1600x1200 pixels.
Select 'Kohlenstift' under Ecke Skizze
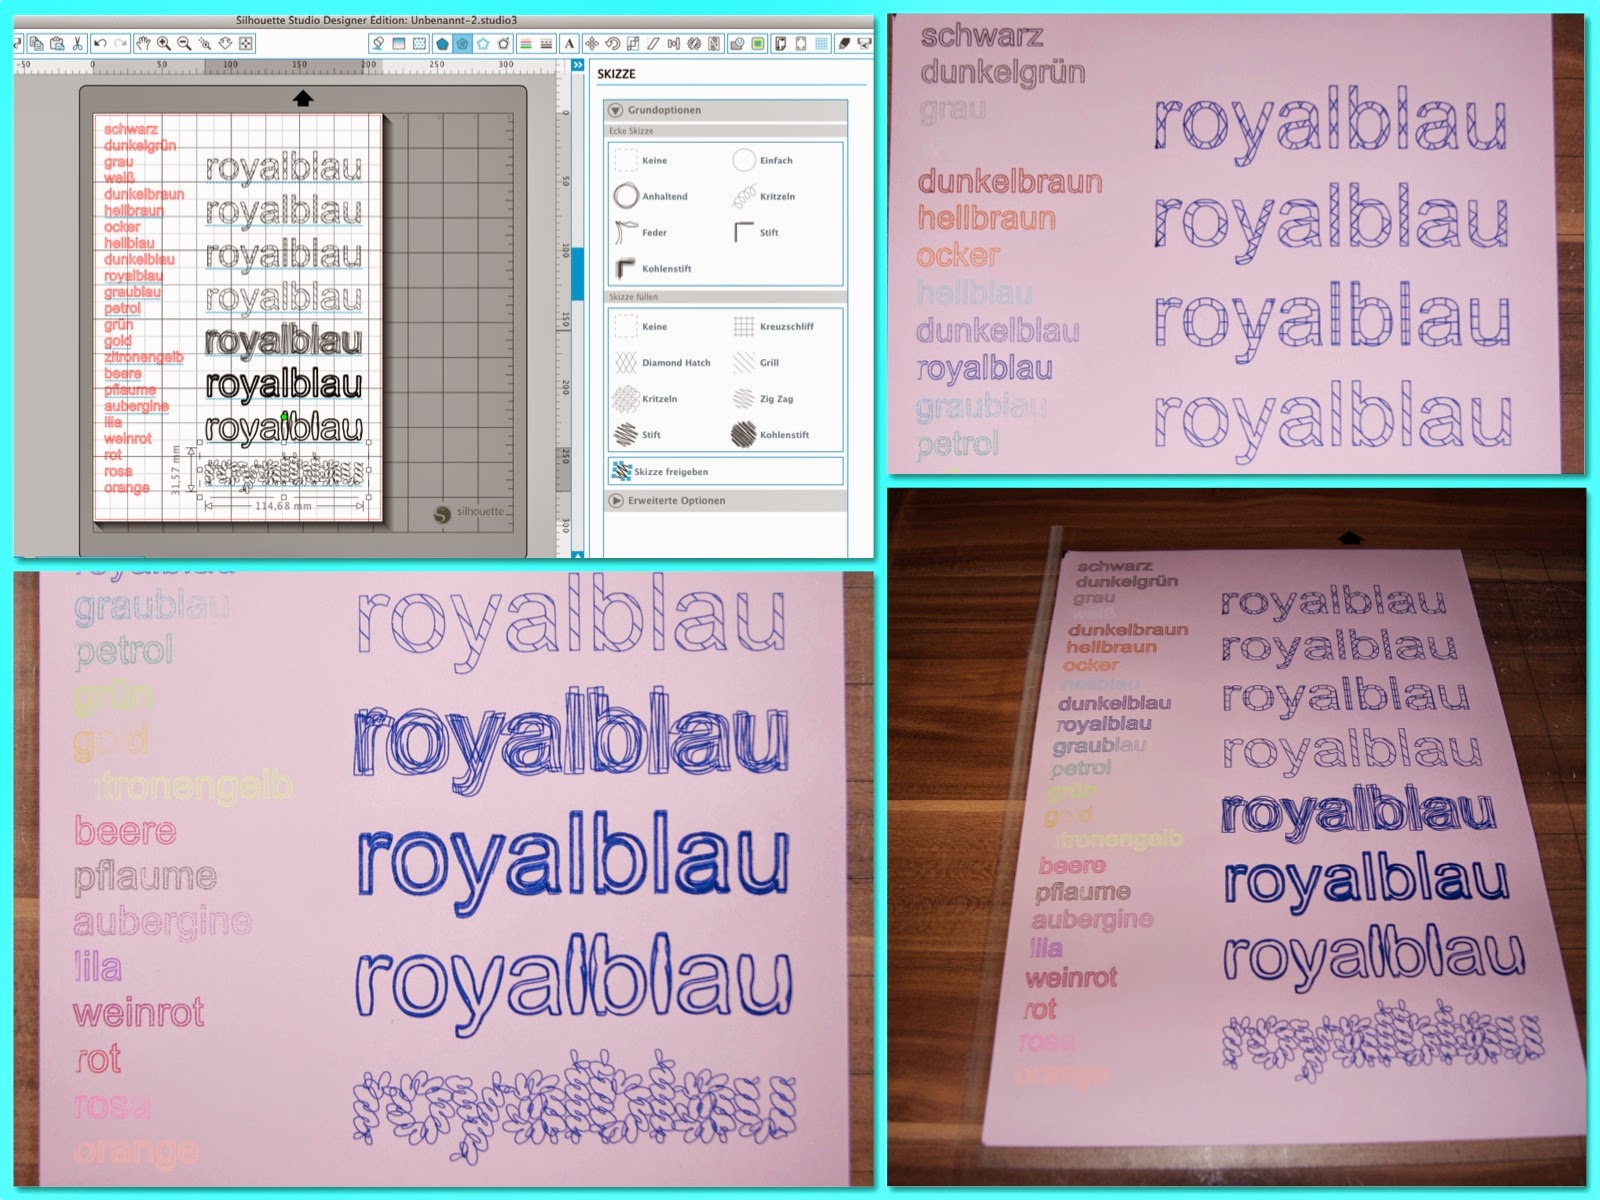coord(653,268)
